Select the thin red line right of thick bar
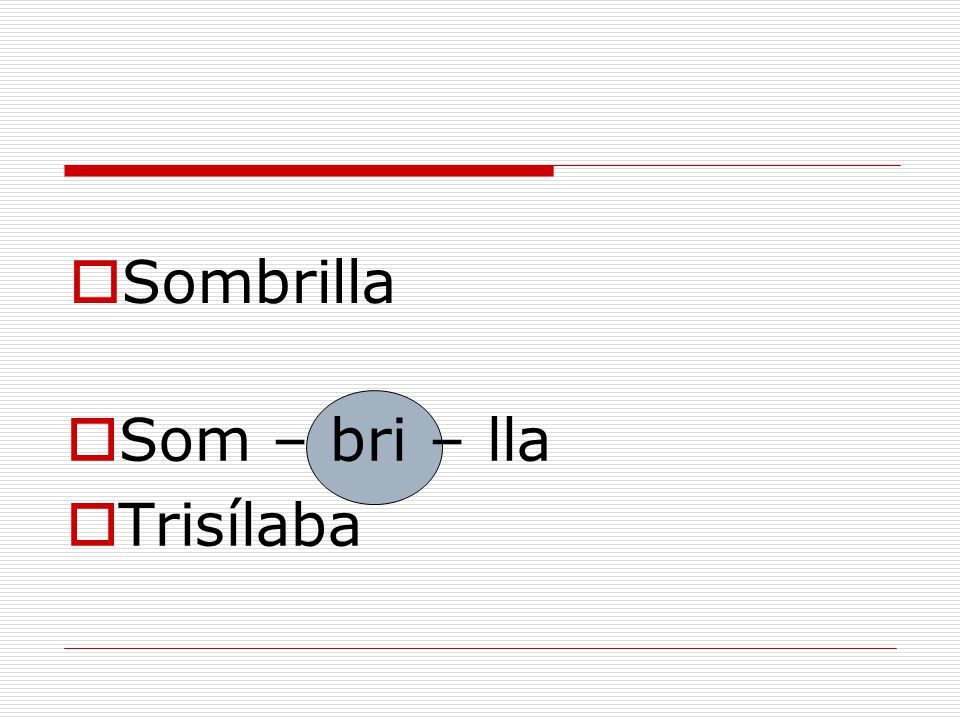The height and width of the screenshot is (720, 960). 727,165
